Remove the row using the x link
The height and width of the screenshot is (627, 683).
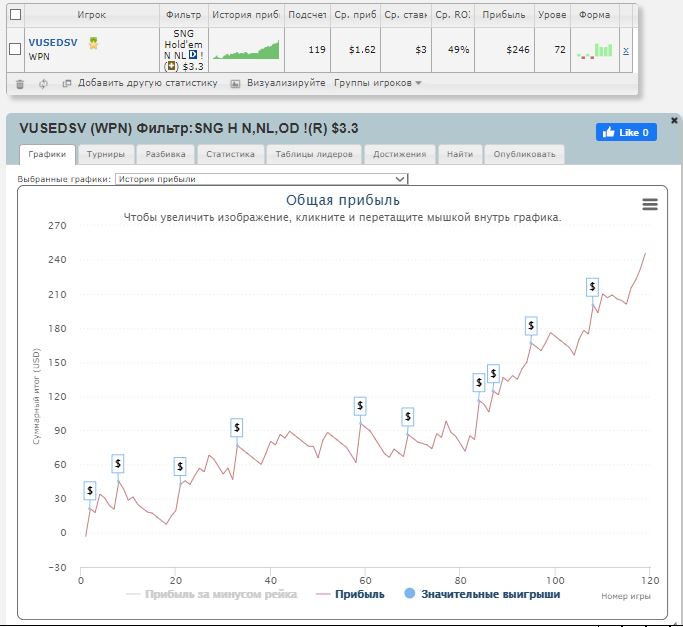click(x=626, y=50)
